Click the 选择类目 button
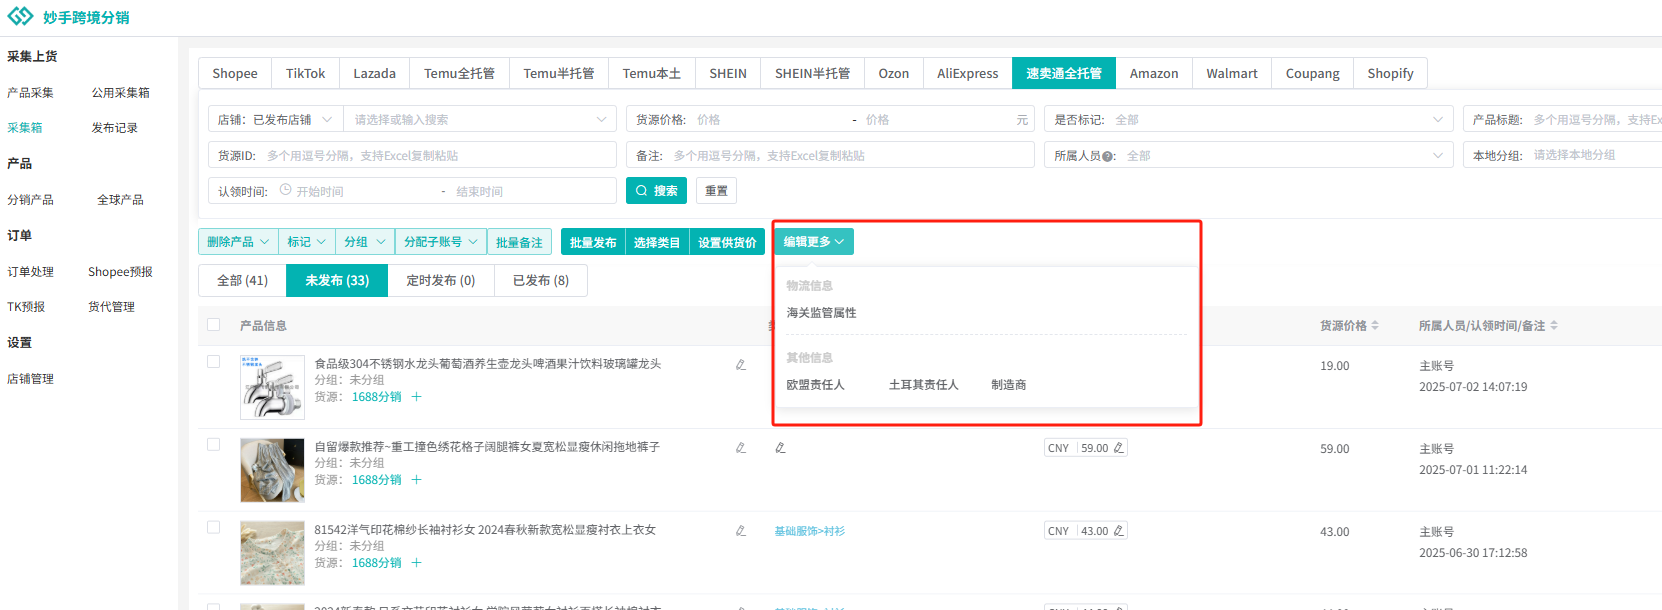The height and width of the screenshot is (610, 1662). pyautogui.click(x=657, y=242)
